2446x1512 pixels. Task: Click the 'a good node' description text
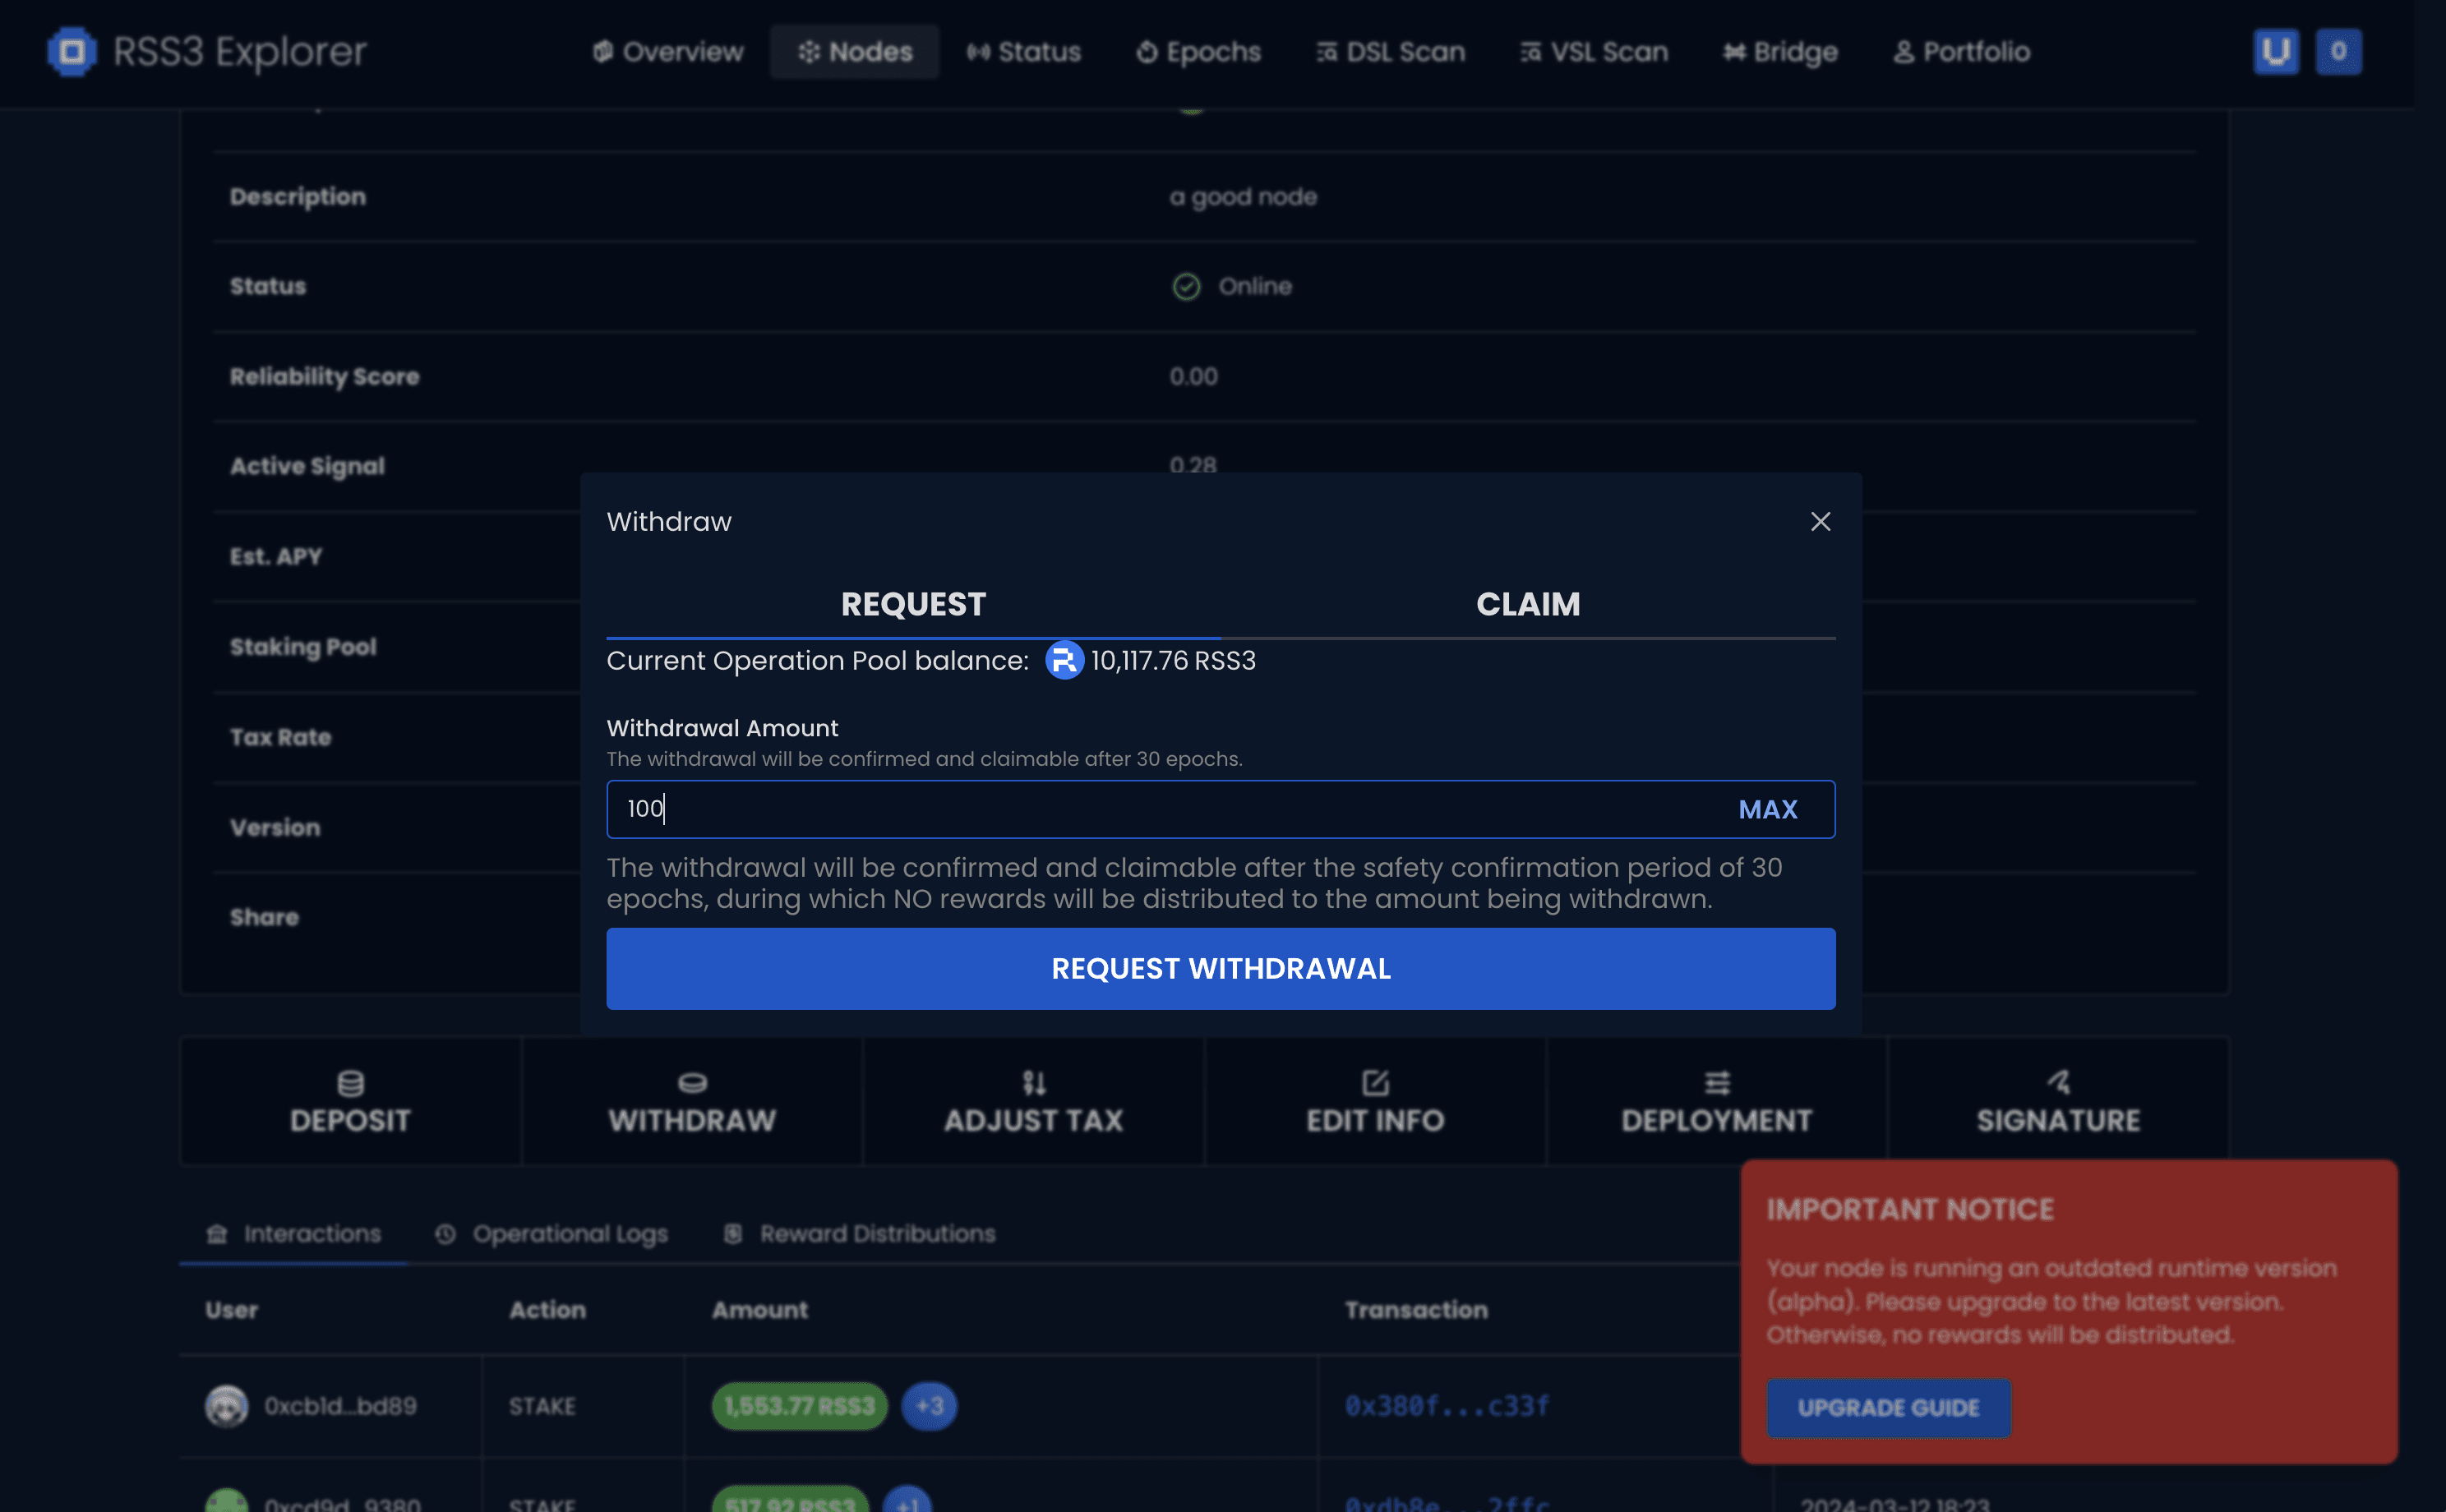[x=1243, y=197]
